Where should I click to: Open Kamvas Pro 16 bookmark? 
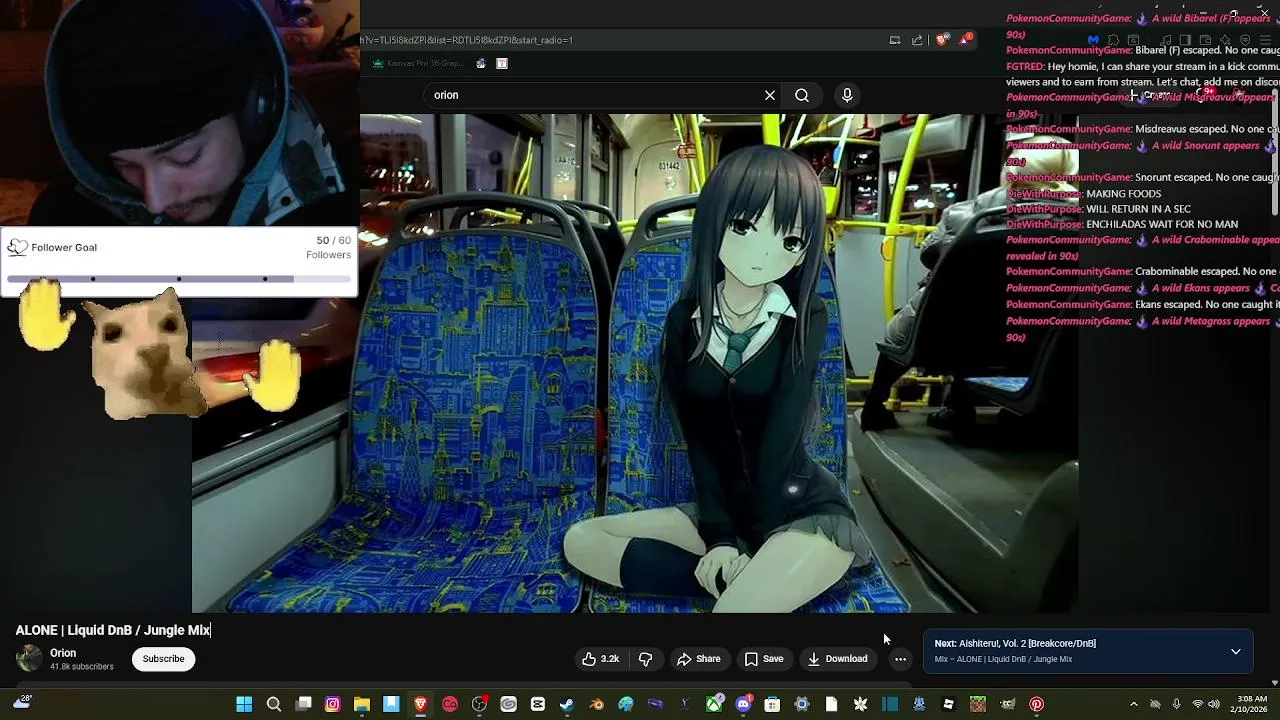tap(418, 63)
